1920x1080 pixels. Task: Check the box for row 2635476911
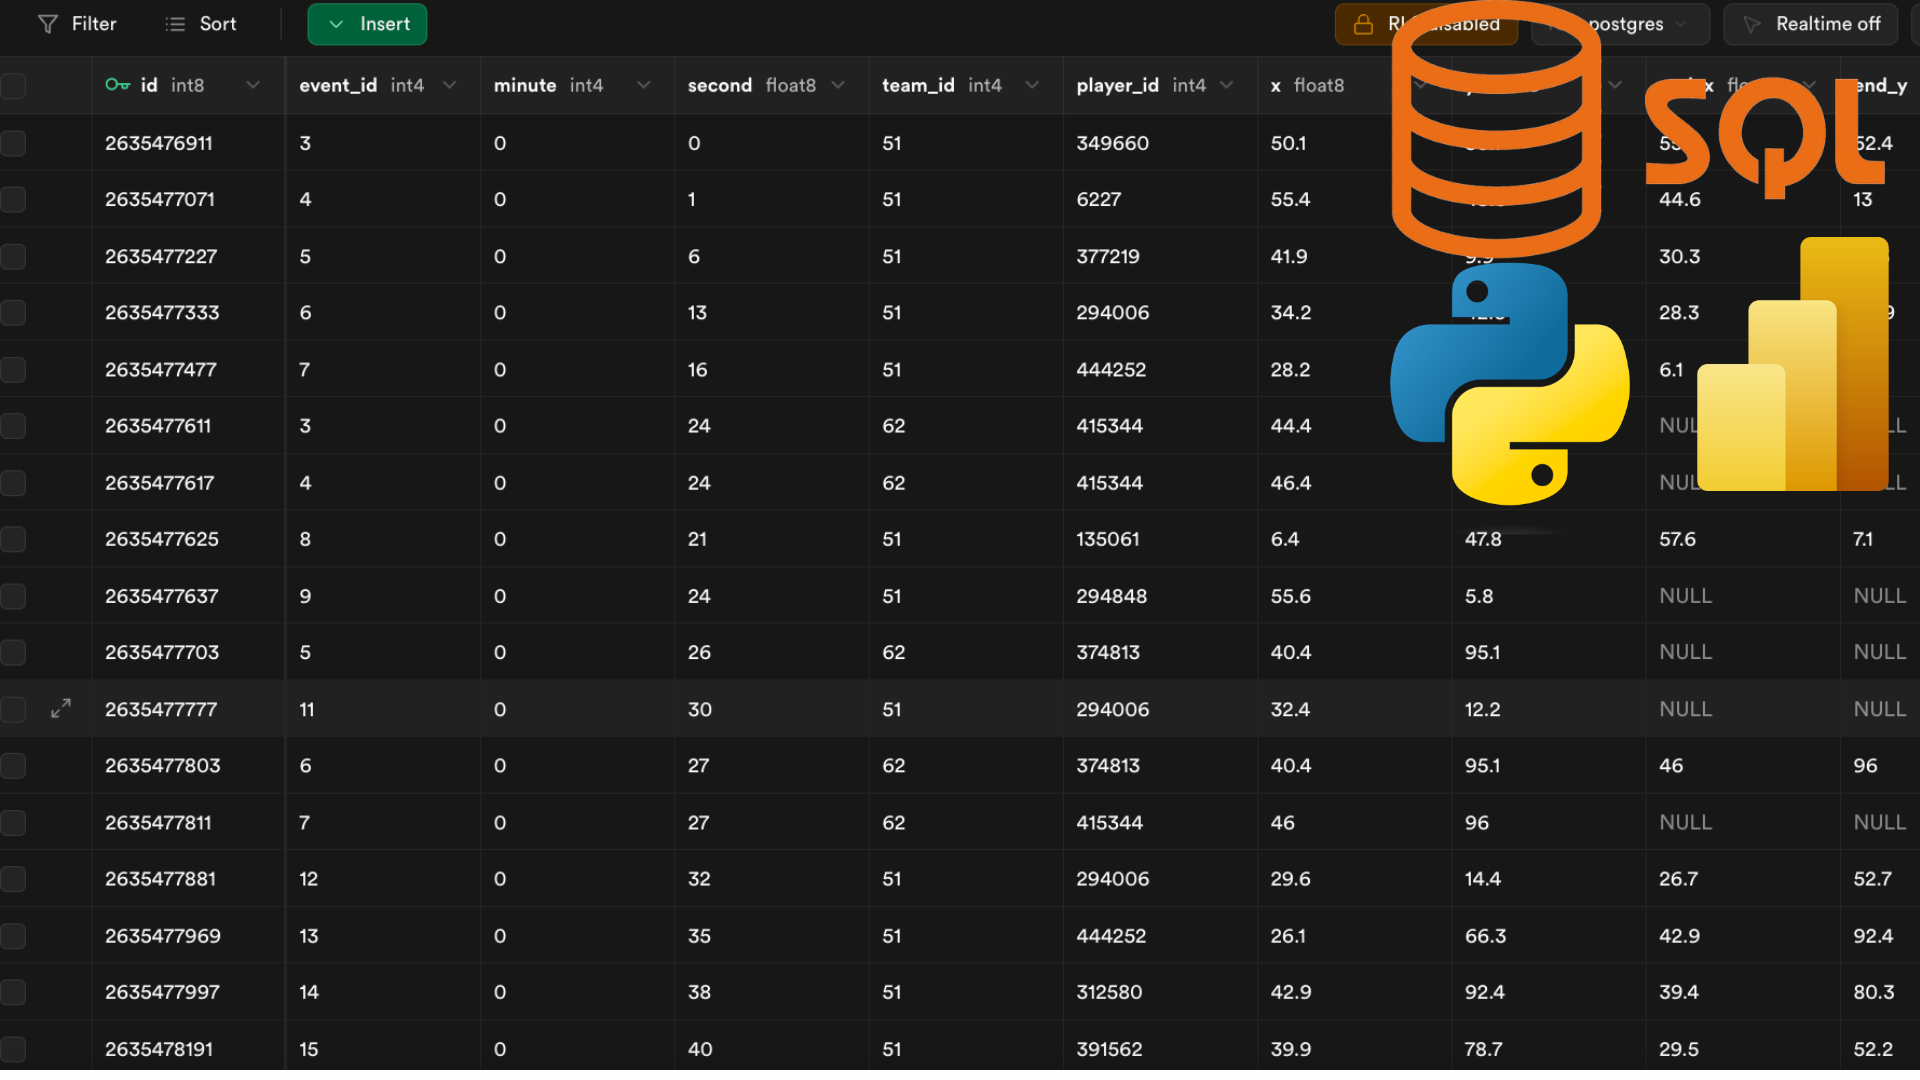point(13,143)
